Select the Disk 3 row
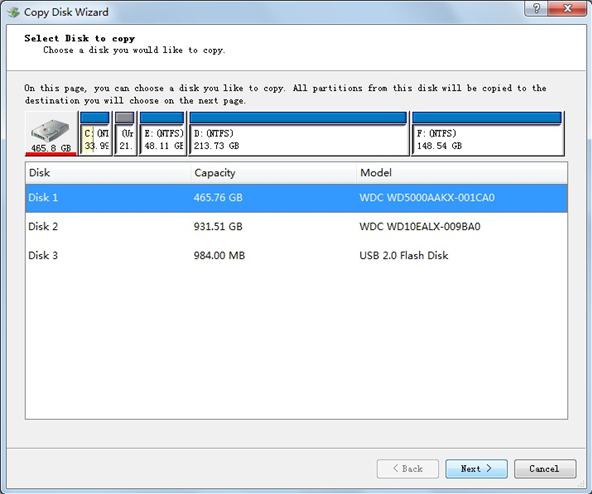The width and height of the screenshot is (592, 494). (x=296, y=256)
